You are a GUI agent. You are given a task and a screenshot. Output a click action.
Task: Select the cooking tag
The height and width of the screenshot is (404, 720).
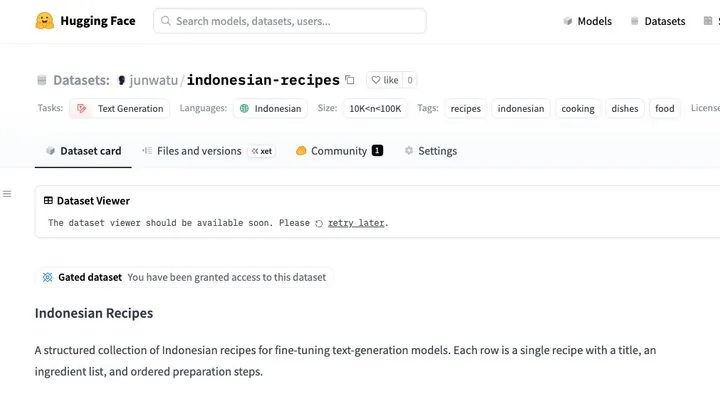click(x=578, y=108)
